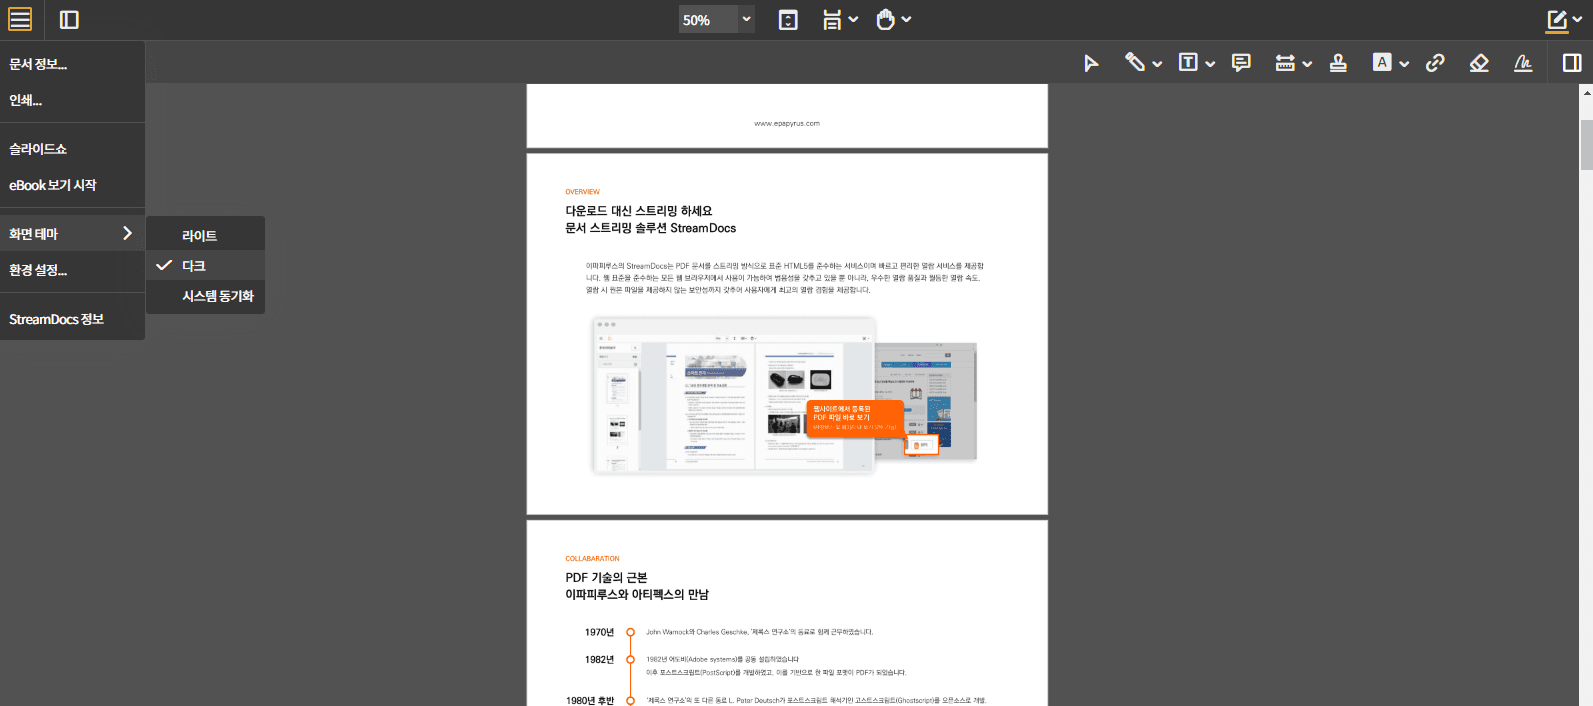Click the page layout view icon
1593x706 pixels.
pyautogui.click(x=832, y=20)
